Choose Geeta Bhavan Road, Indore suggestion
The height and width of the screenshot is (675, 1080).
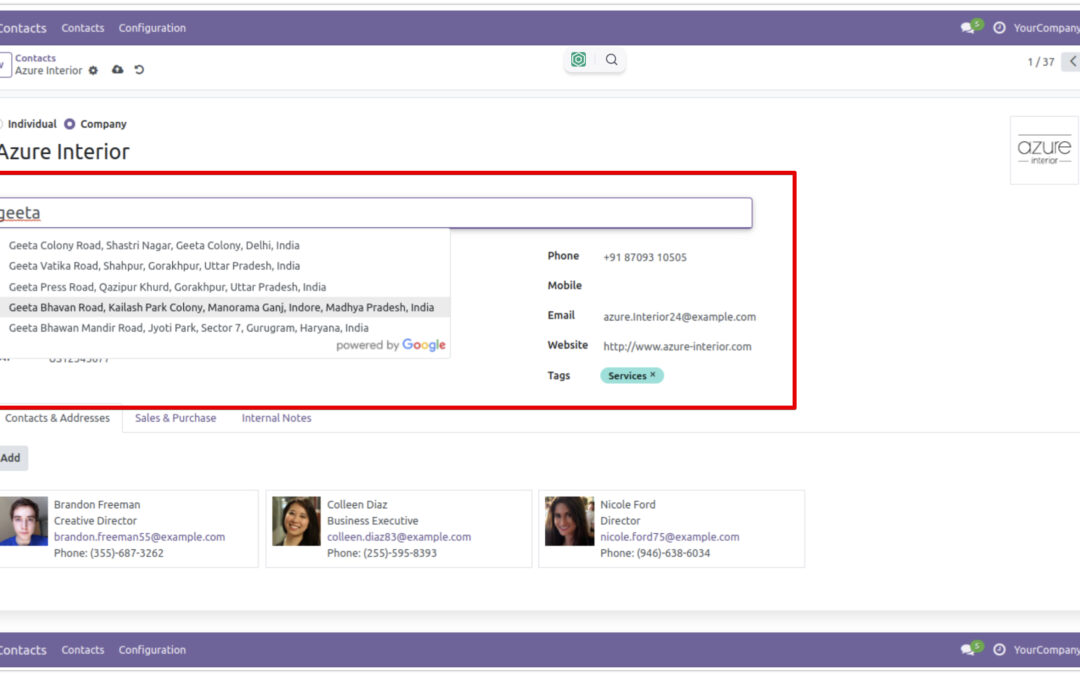225,307
